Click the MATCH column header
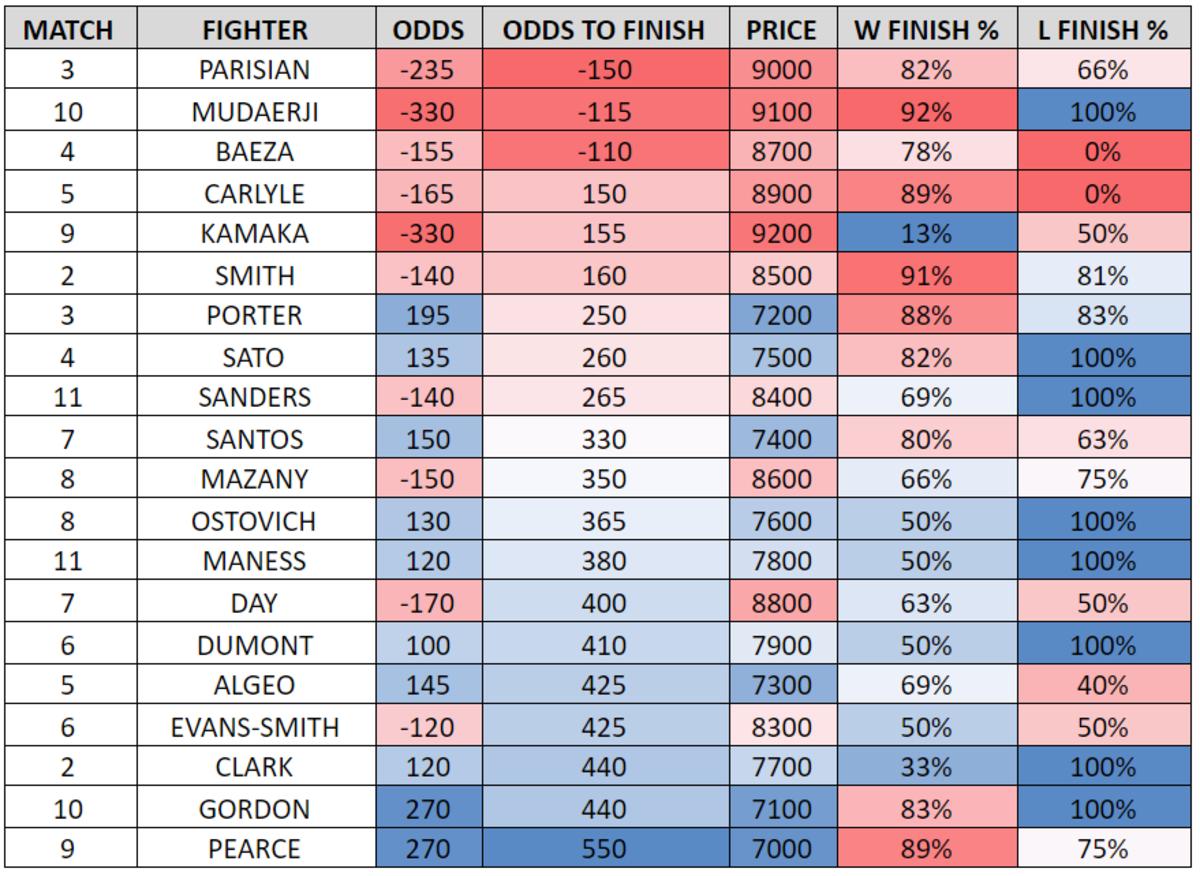 (68, 30)
